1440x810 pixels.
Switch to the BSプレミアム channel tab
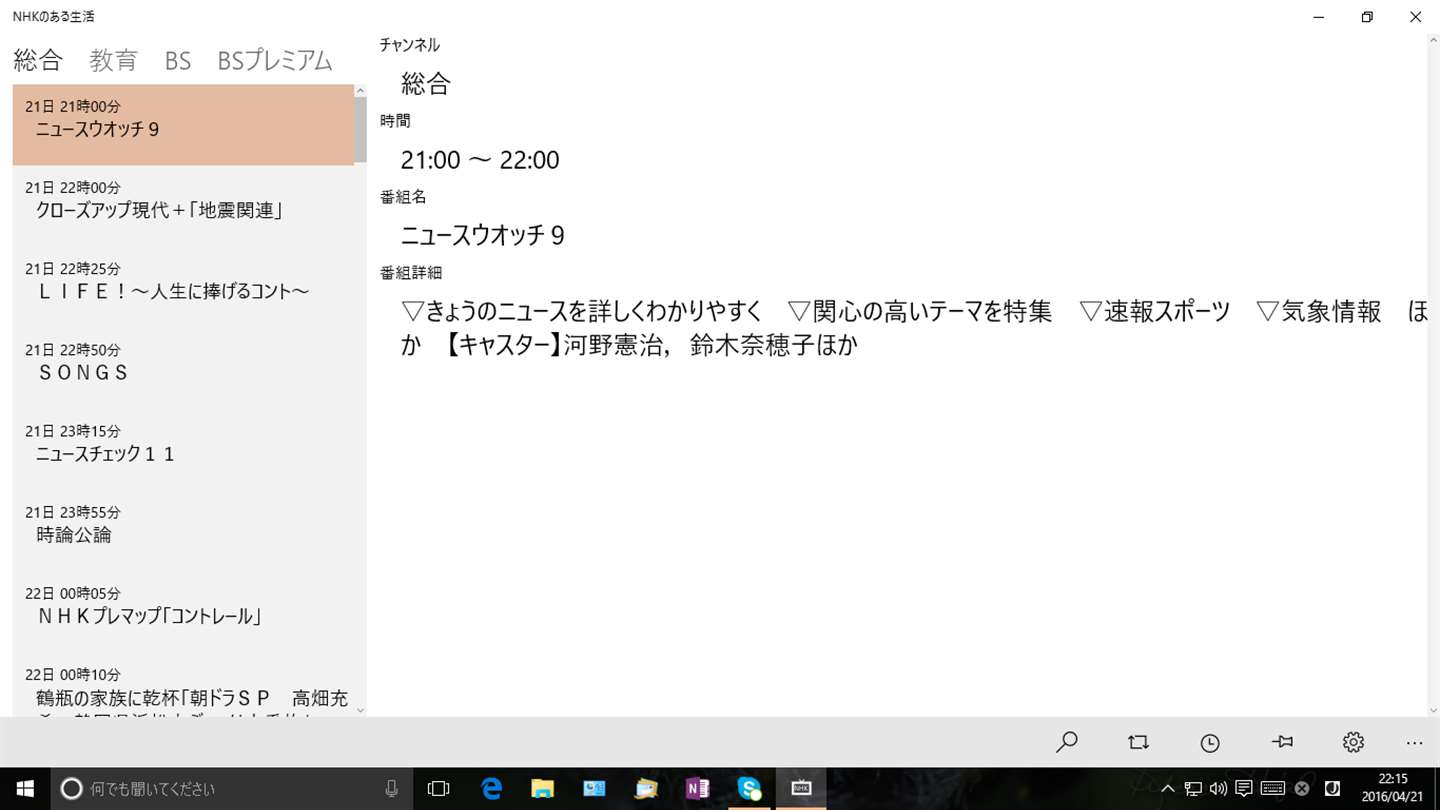click(x=275, y=60)
